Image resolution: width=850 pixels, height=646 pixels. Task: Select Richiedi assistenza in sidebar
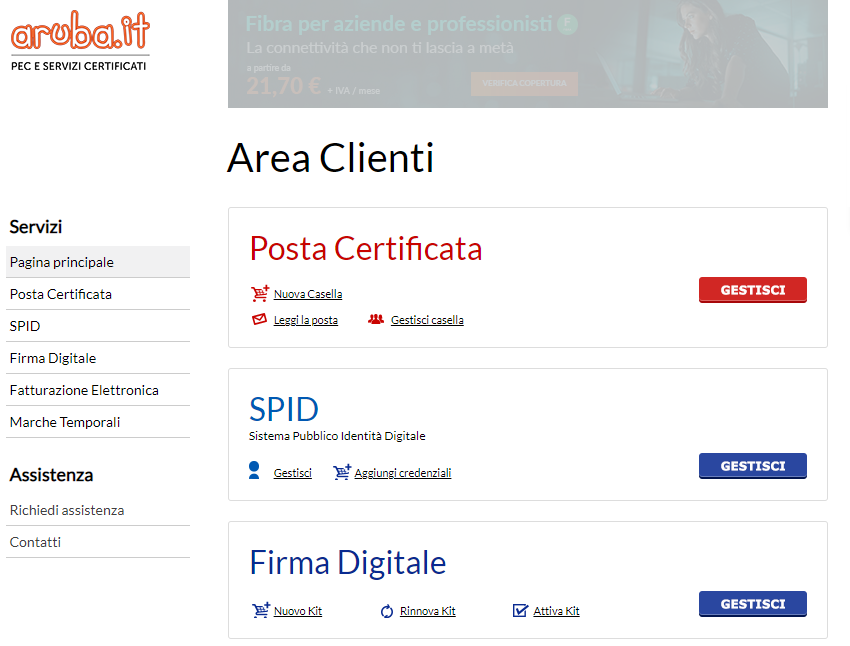tap(98, 510)
